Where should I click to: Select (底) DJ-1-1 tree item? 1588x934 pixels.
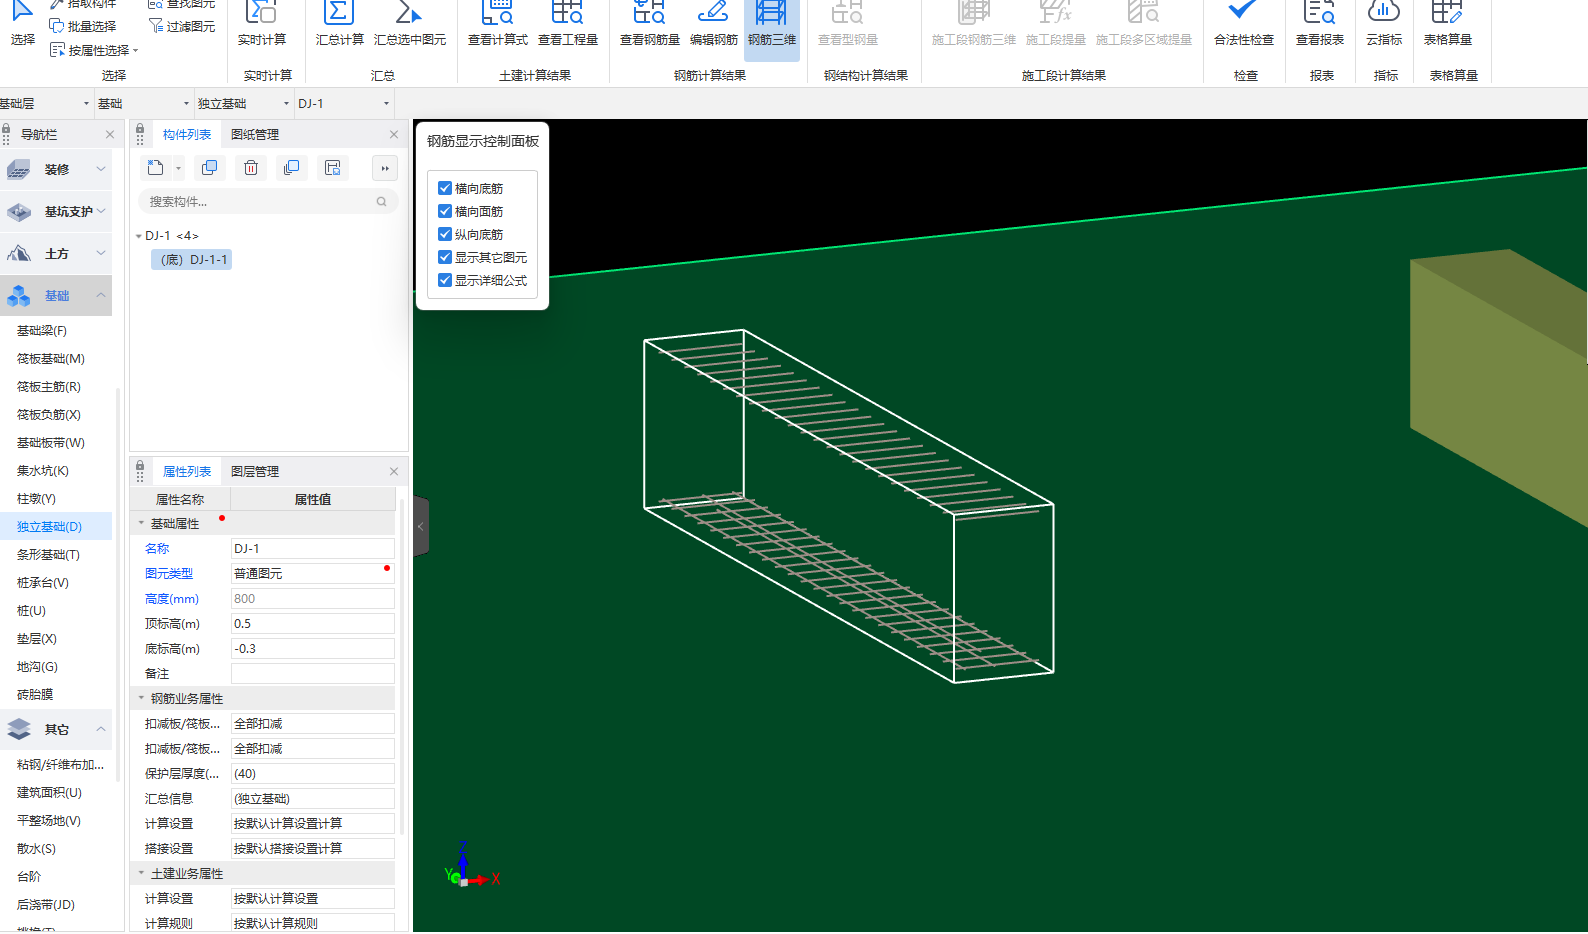[x=192, y=260]
